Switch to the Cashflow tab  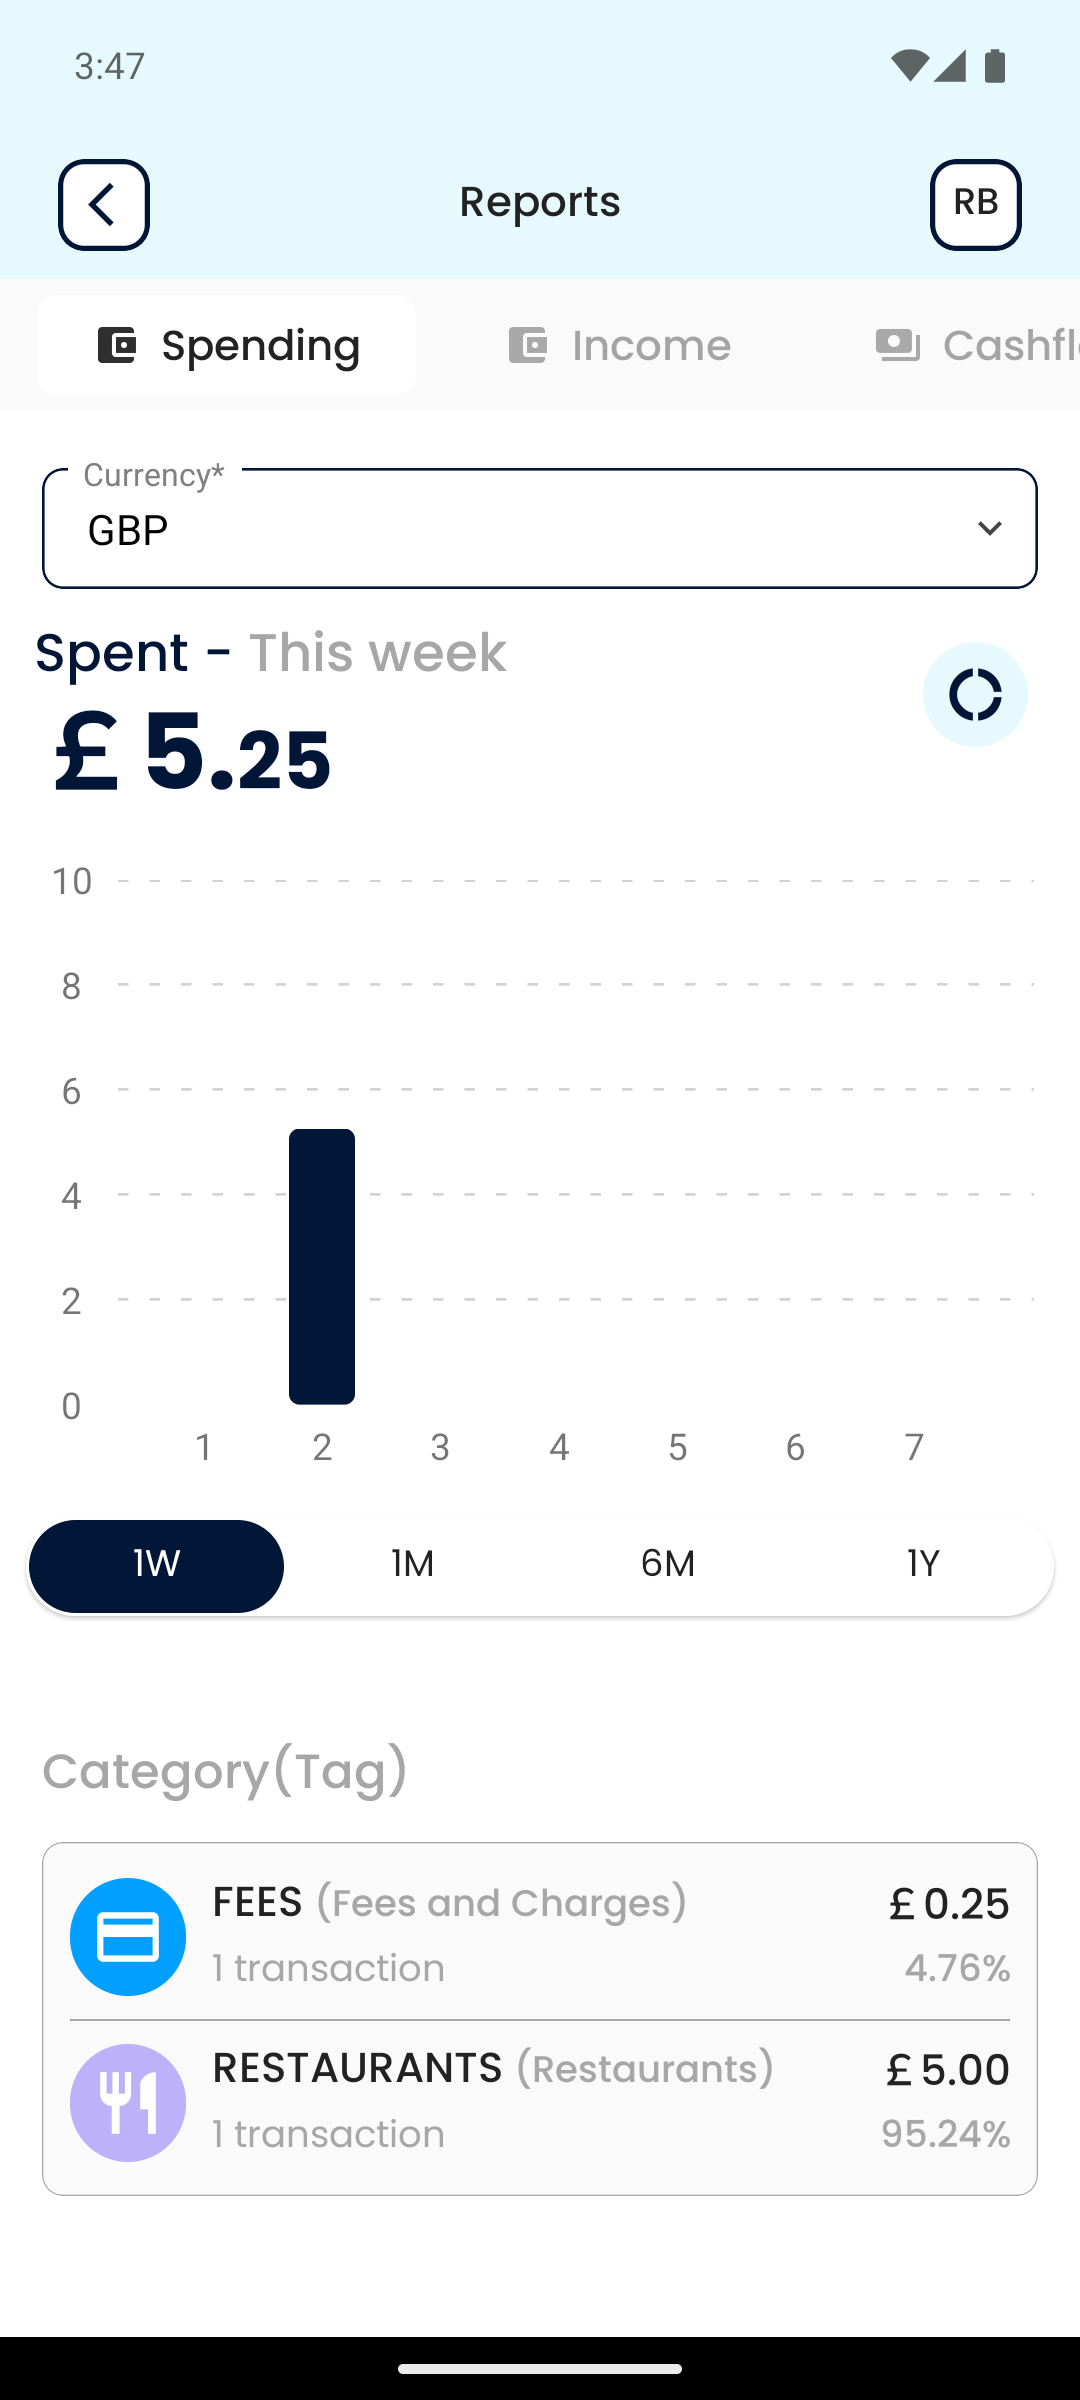click(x=1010, y=345)
